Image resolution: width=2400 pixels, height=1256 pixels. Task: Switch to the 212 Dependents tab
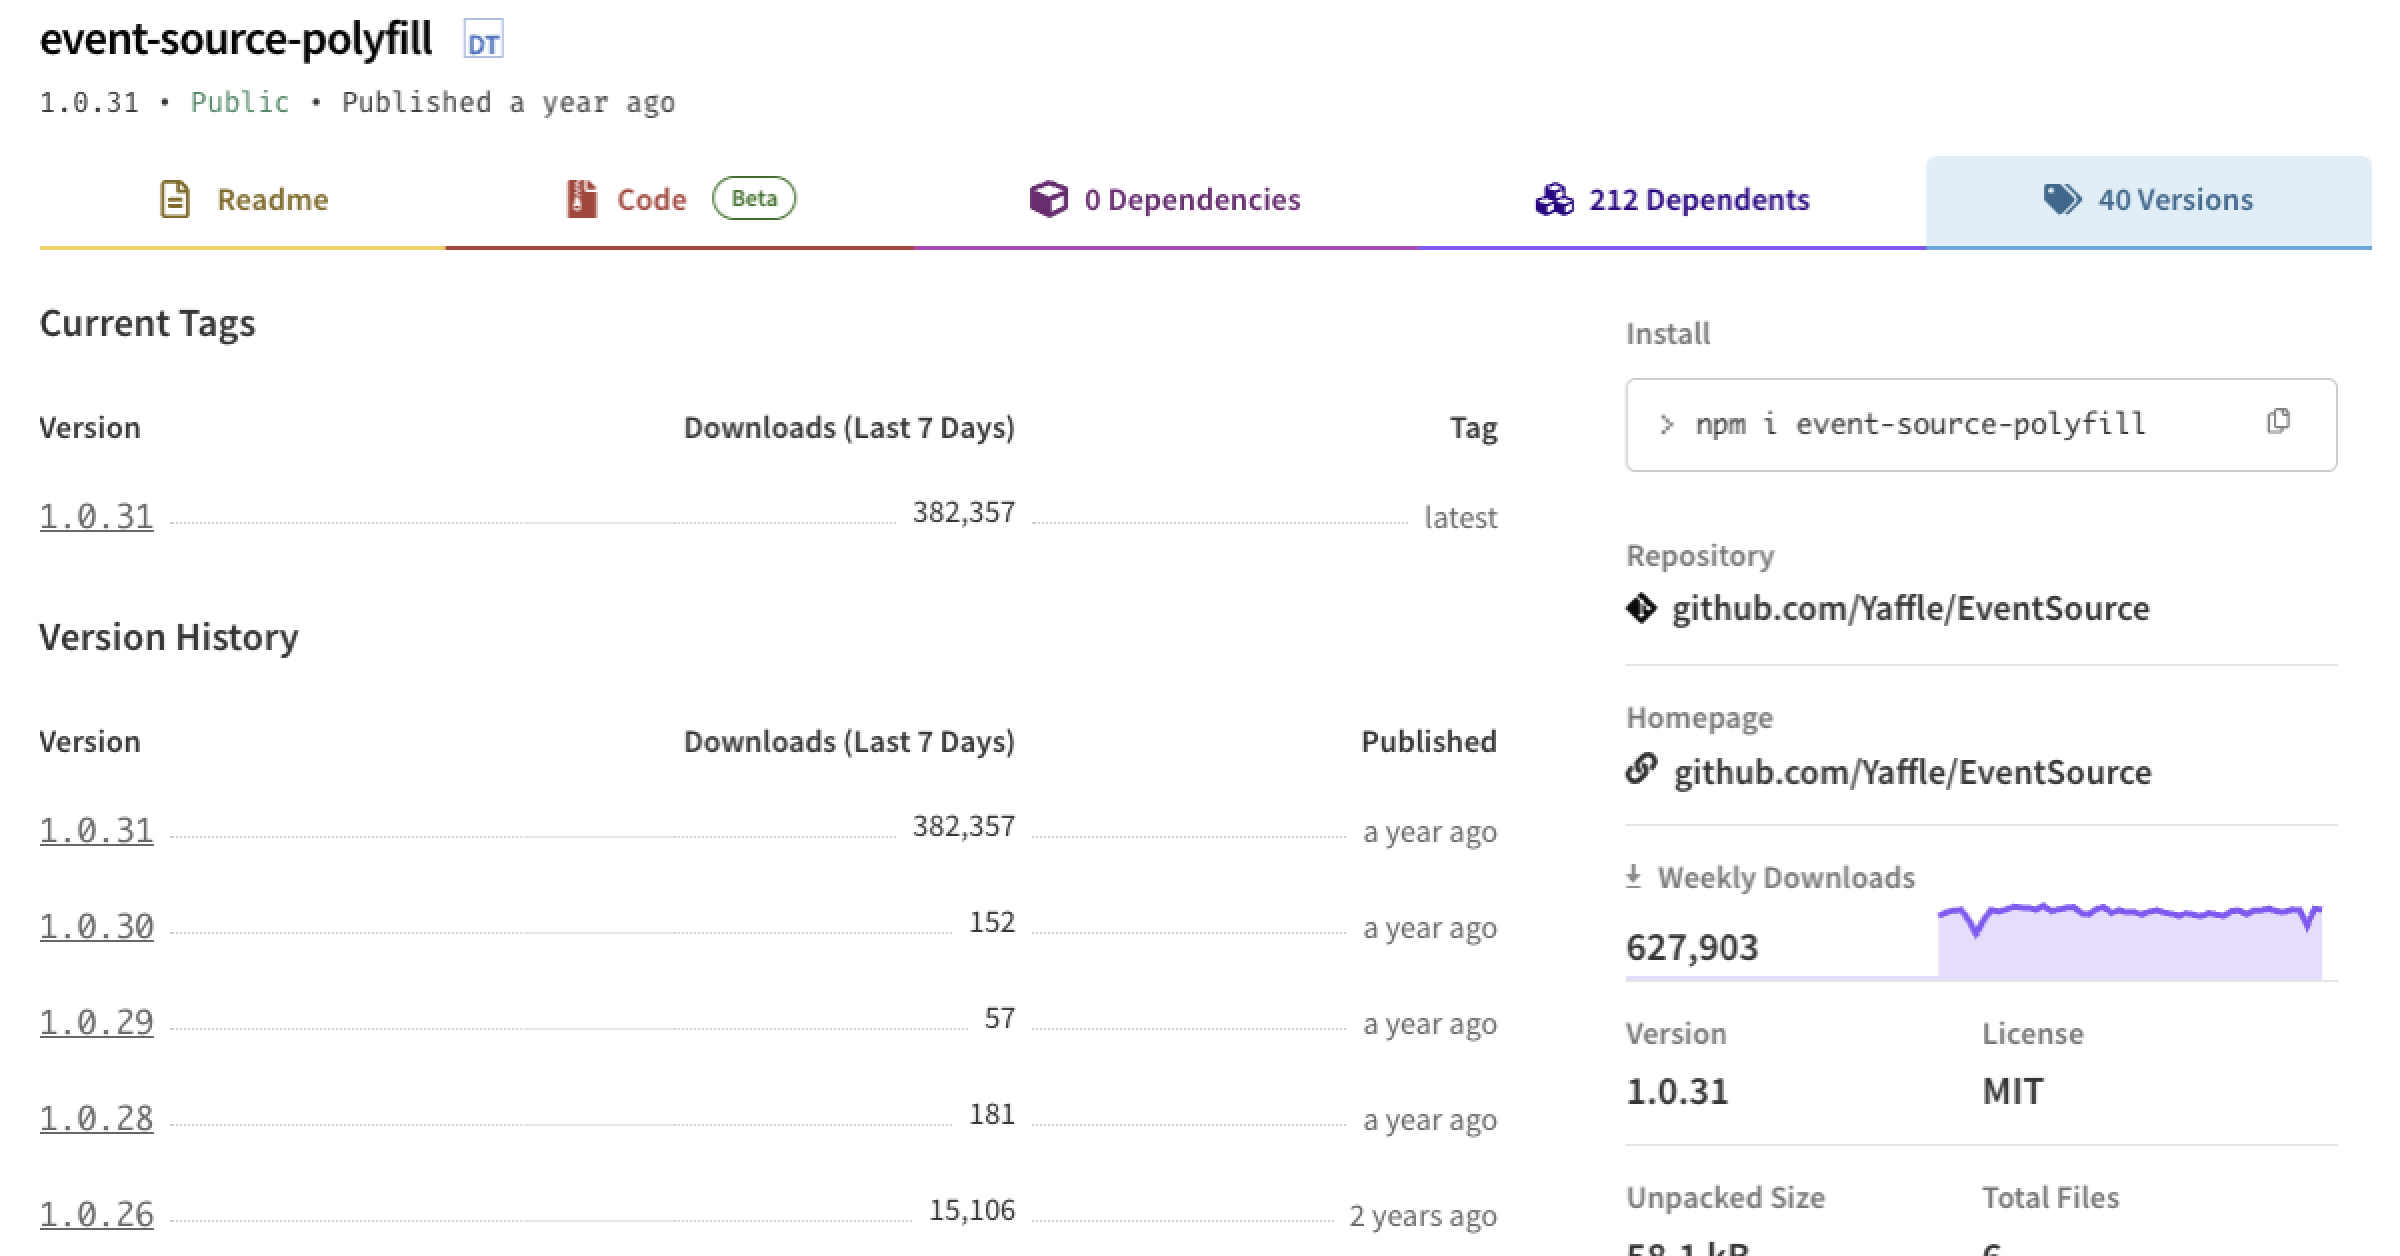pos(1698,200)
